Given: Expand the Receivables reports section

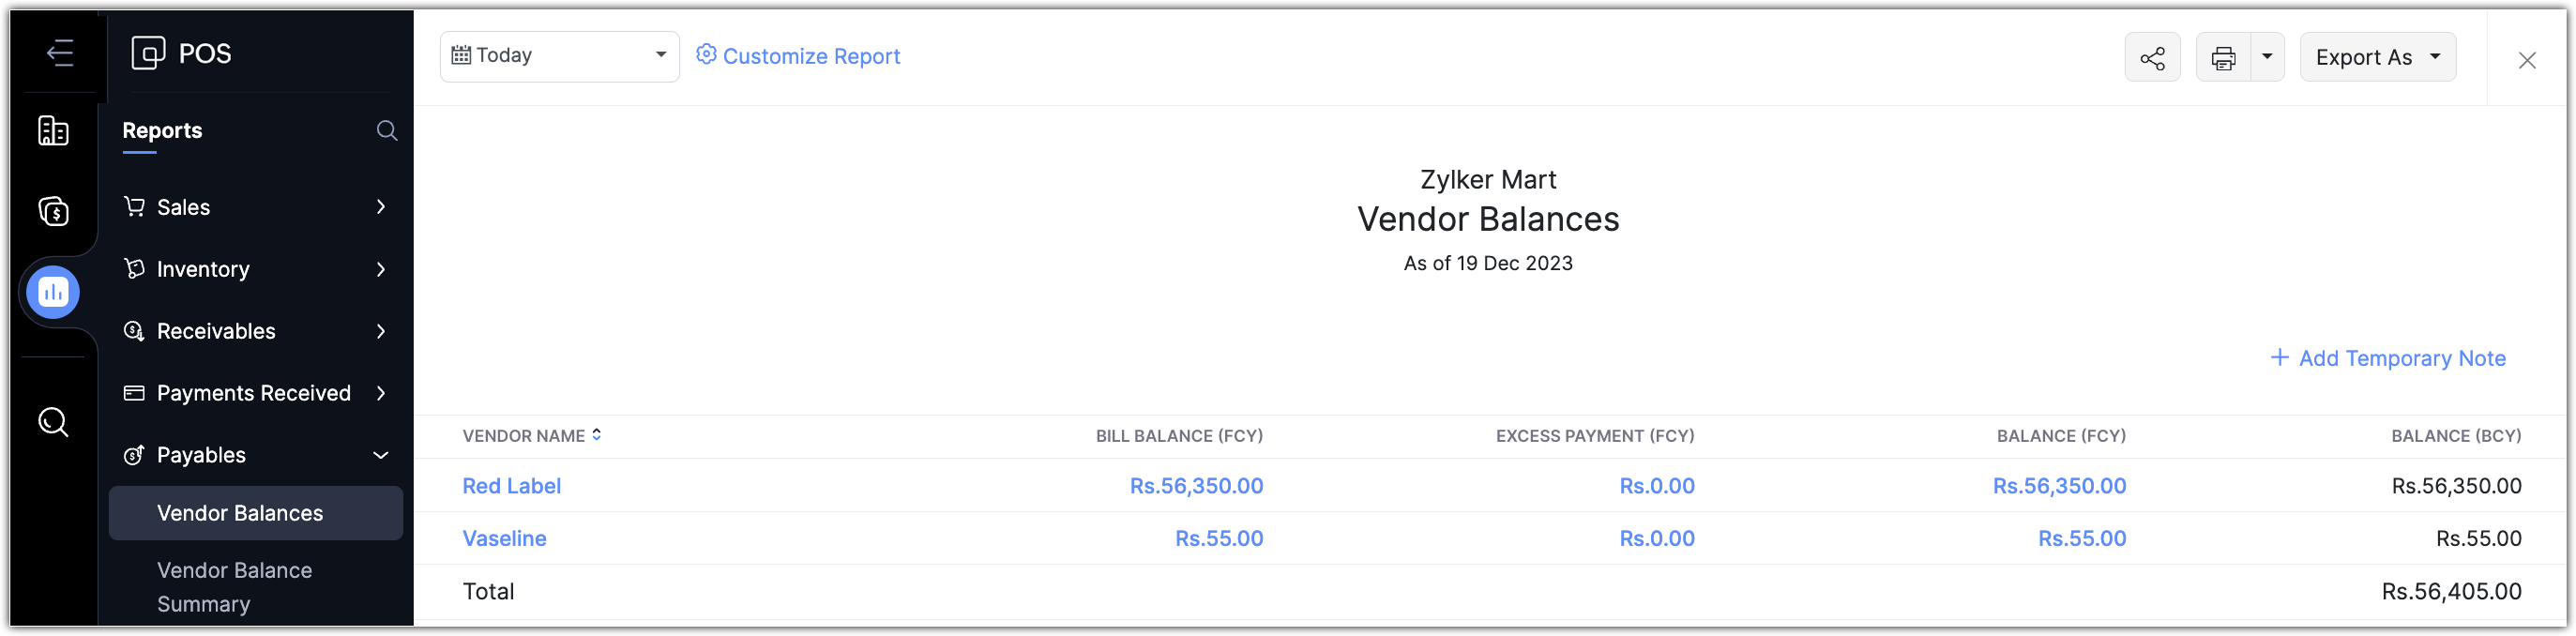Looking at the screenshot, I should pyautogui.click(x=255, y=331).
